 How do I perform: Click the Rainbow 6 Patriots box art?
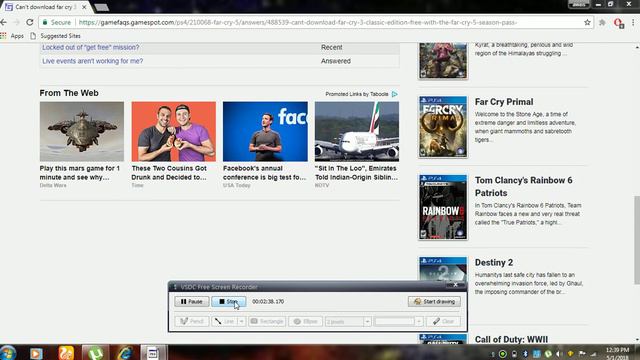[443, 207]
